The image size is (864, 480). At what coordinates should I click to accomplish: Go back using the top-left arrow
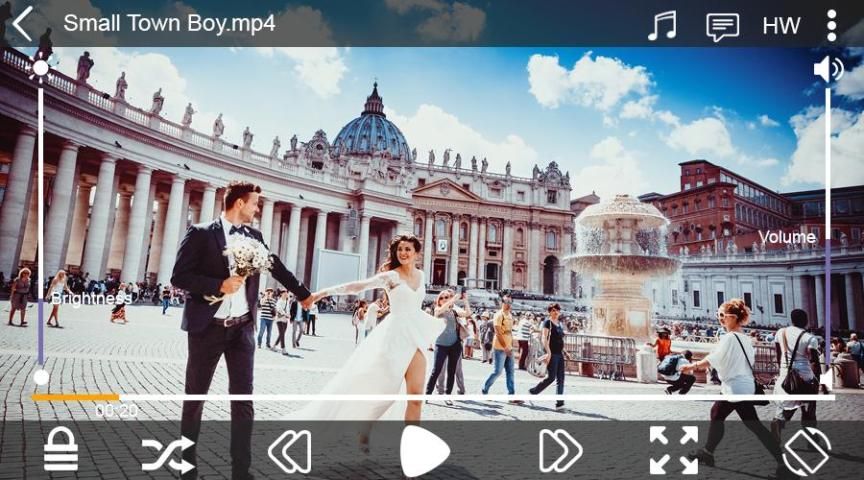click(23, 24)
